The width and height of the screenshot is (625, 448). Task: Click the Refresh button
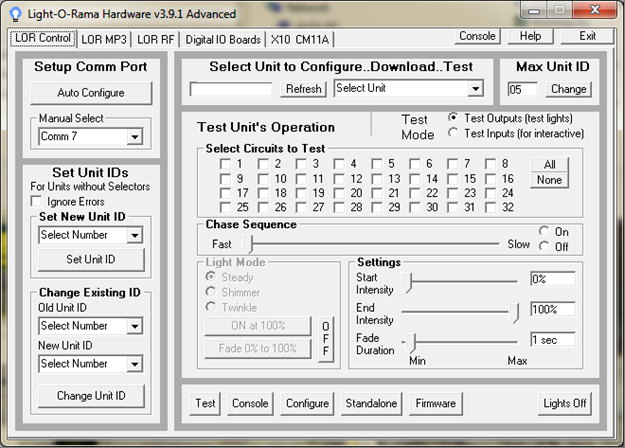(x=303, y=89)
